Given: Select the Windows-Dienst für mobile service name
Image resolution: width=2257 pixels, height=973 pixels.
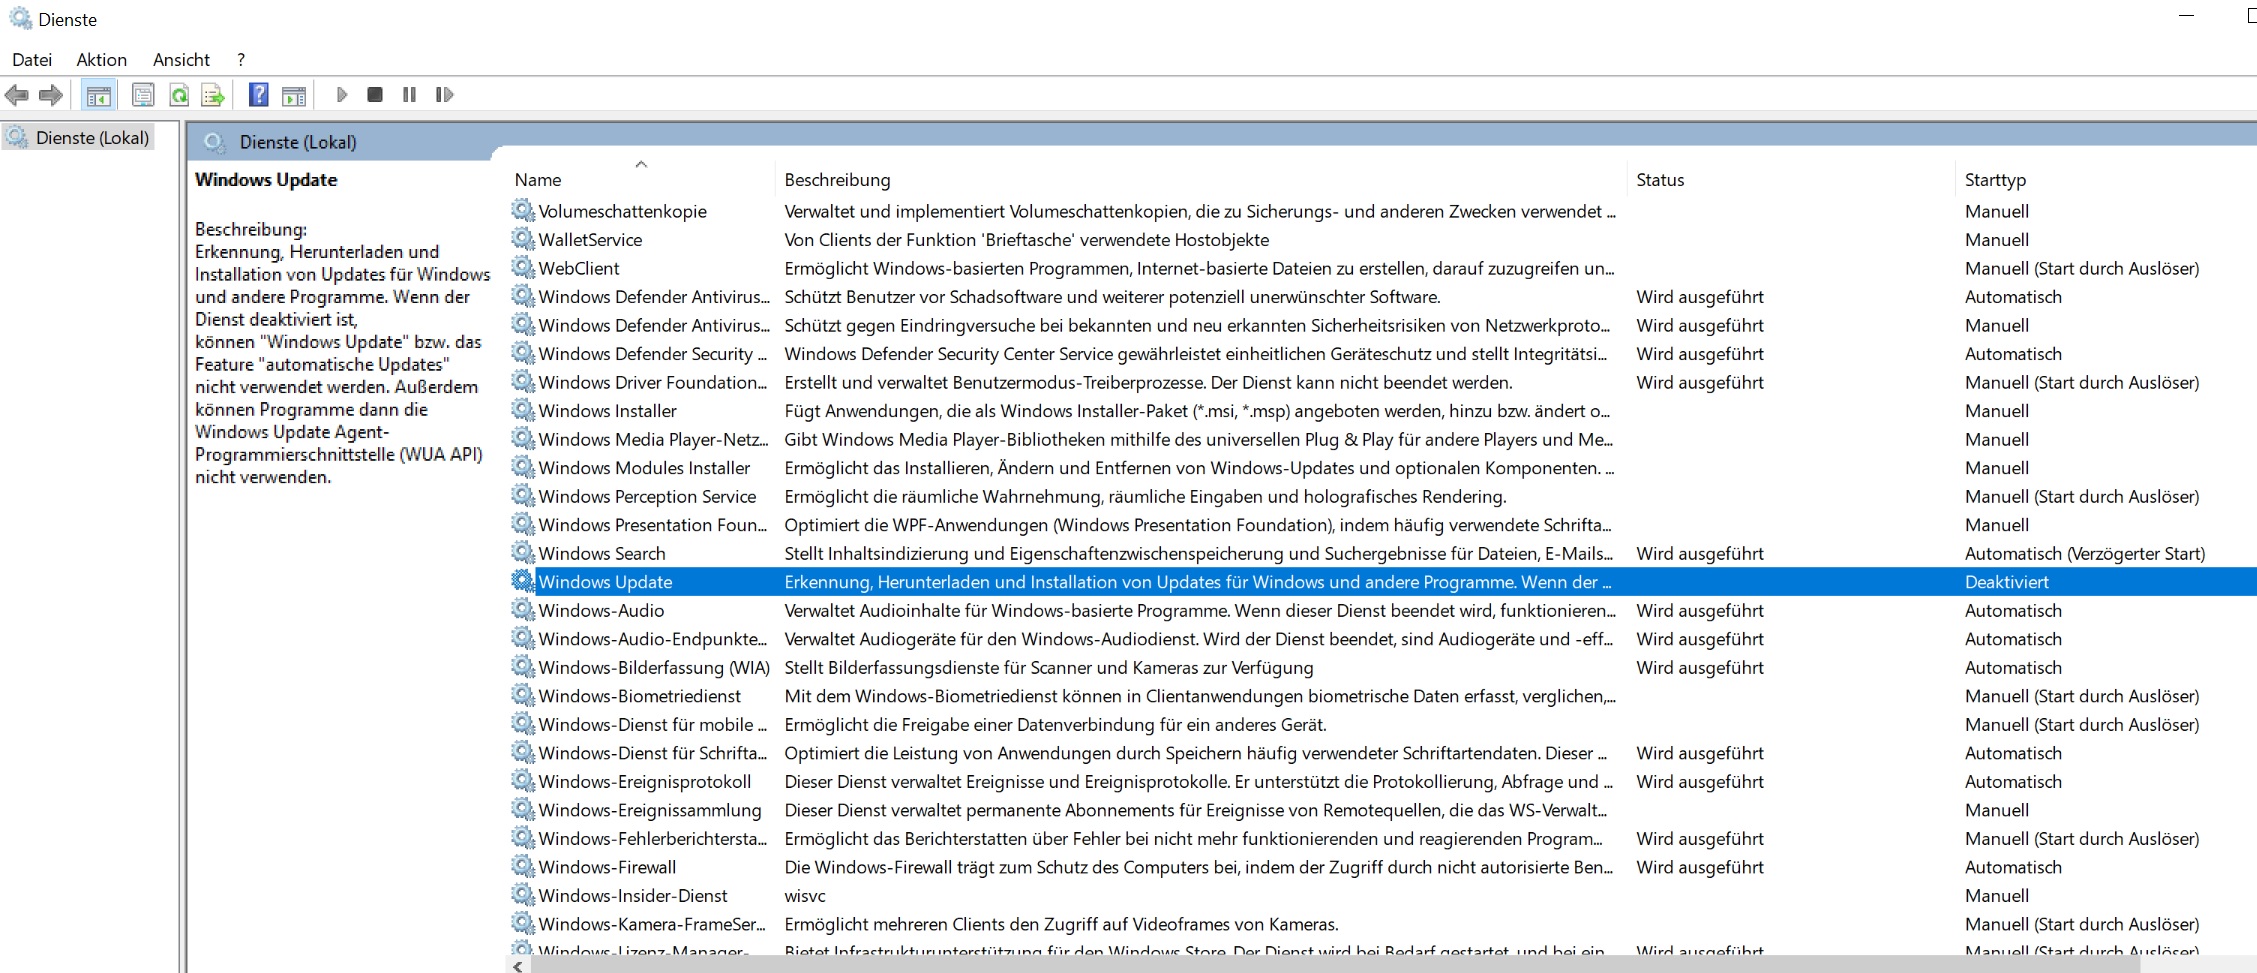Looking at the screenshot, I should click(x=653, y=724).
